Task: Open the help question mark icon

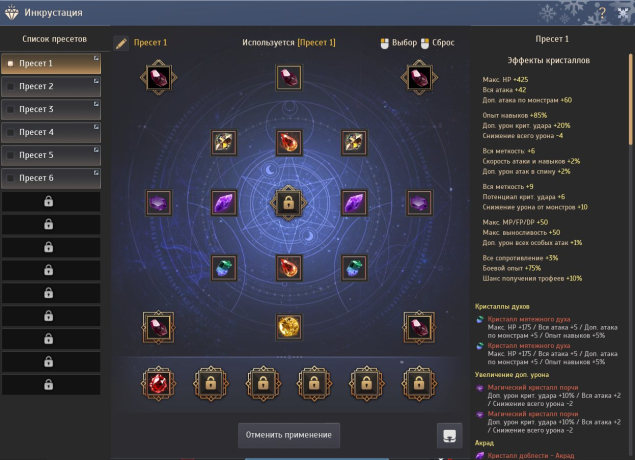Action: (602, 13)
